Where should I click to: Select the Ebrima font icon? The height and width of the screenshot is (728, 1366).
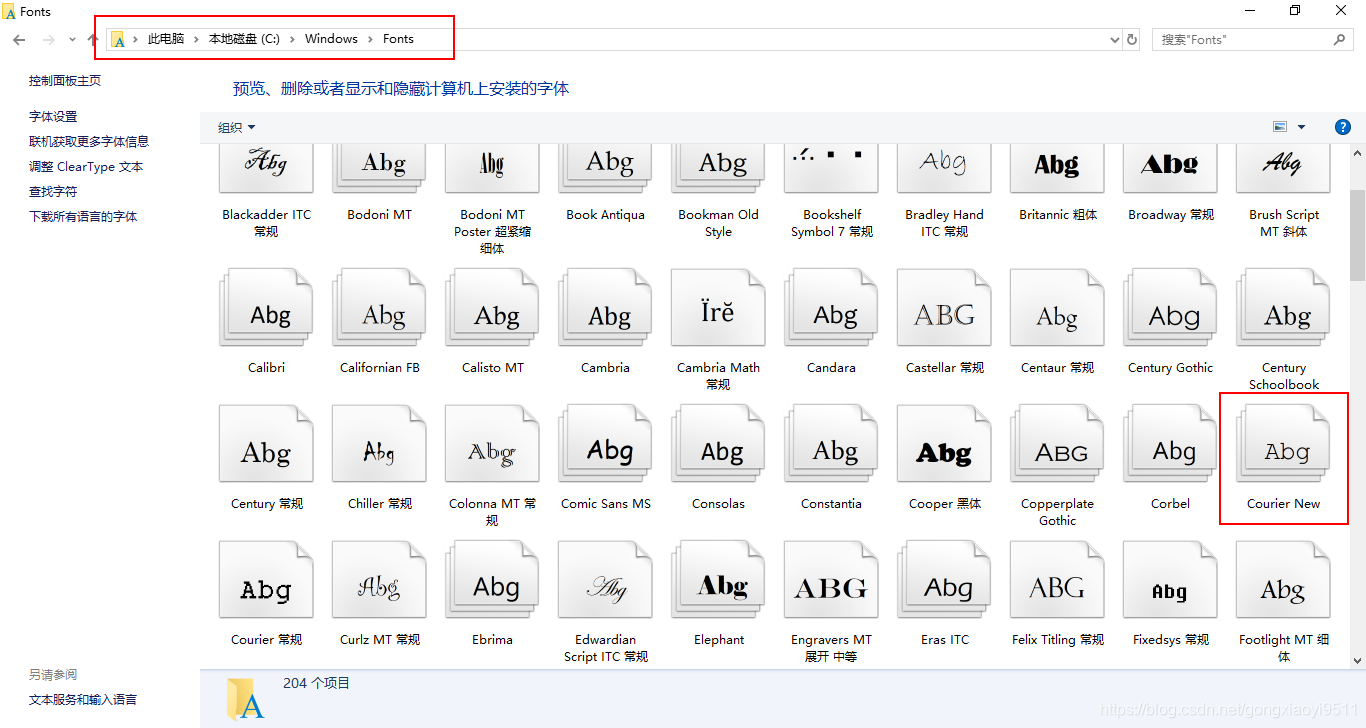pyautogui.click(x=492, y=579)
